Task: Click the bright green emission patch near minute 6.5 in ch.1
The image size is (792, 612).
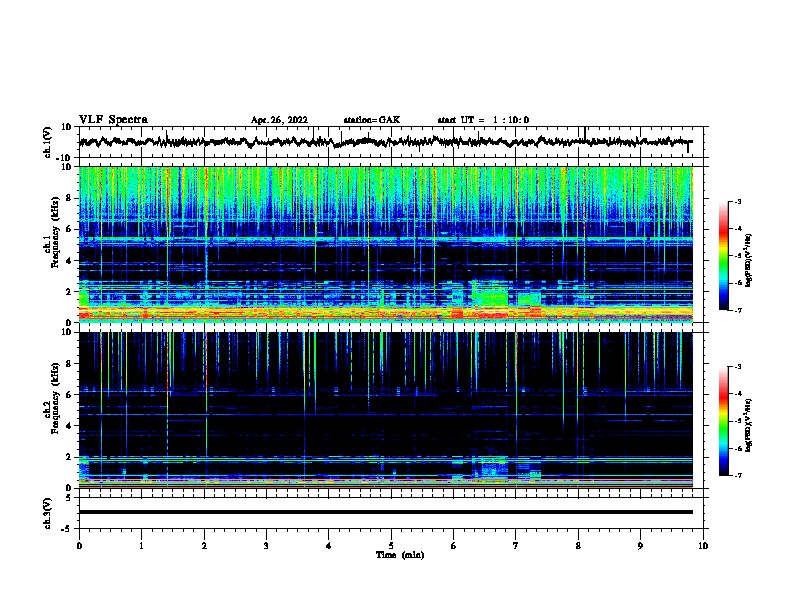Action: (x=490, y=295)
